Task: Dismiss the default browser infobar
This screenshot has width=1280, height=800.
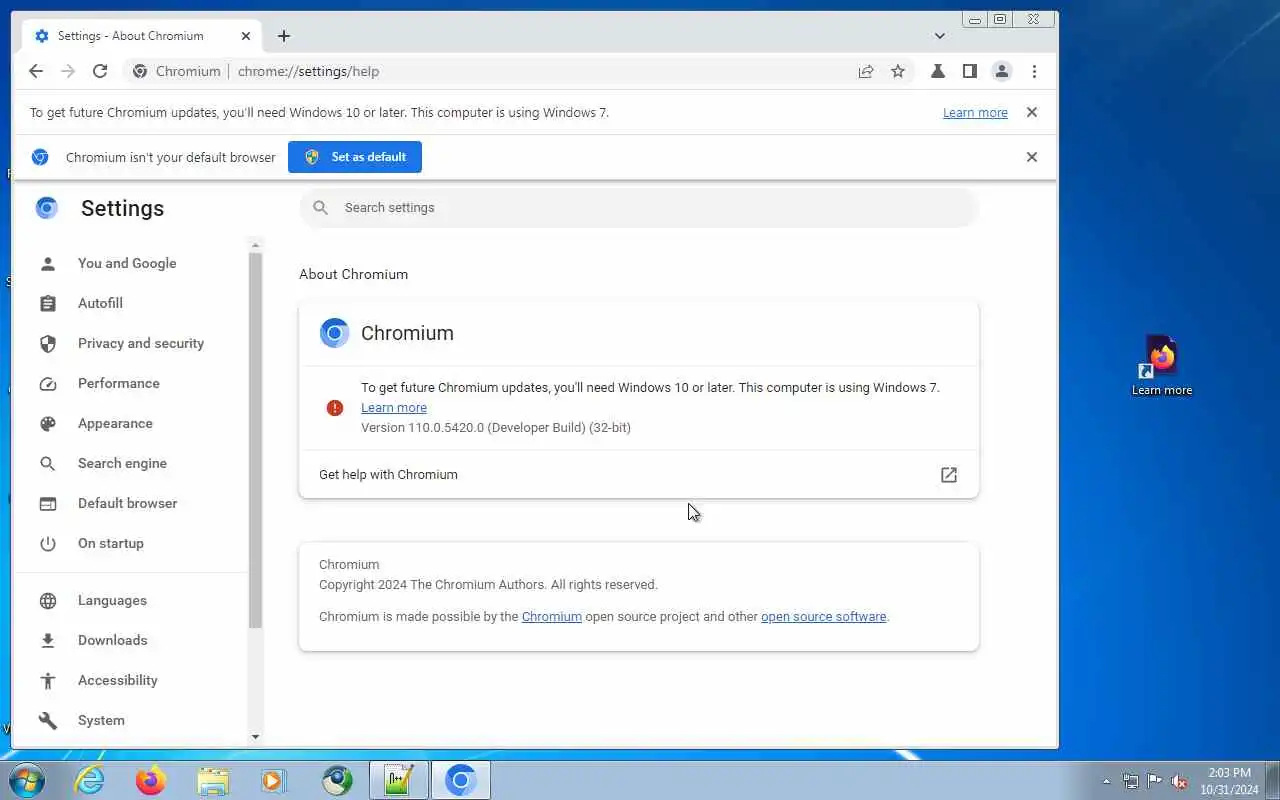Action: tap(1032, 157)
